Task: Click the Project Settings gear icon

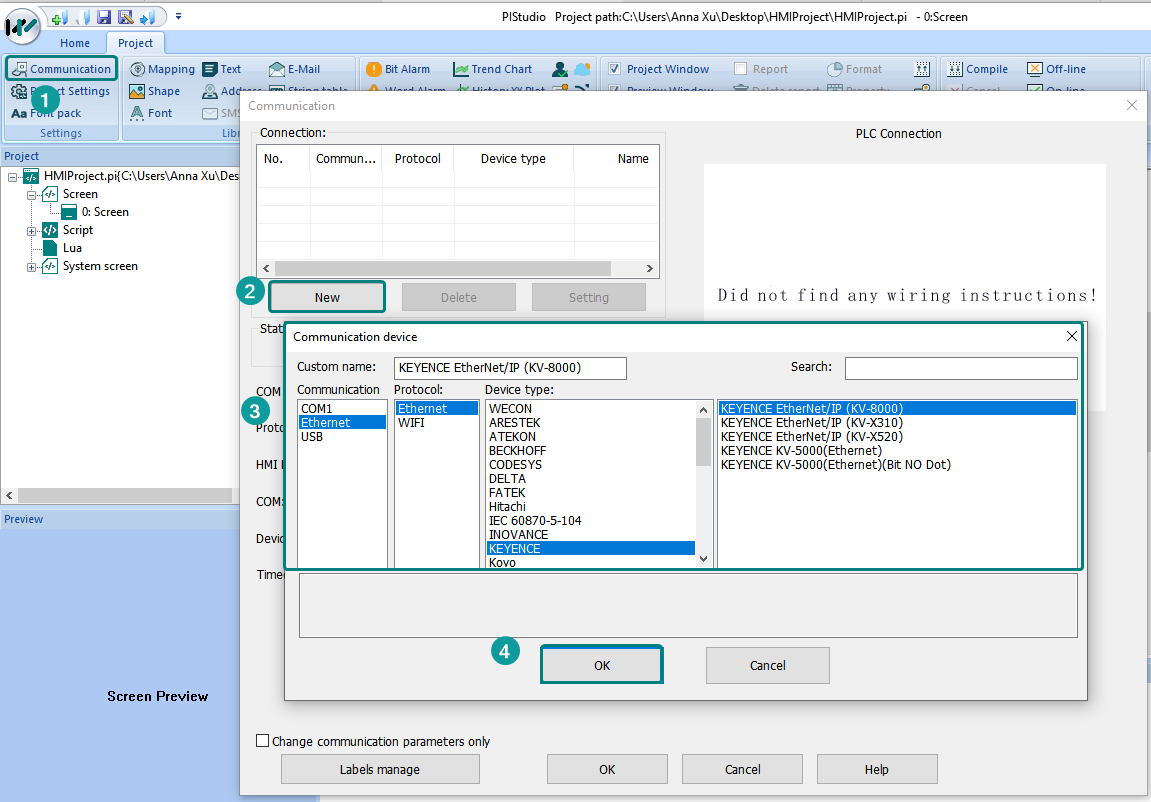Action: click(x=18, y=91)
